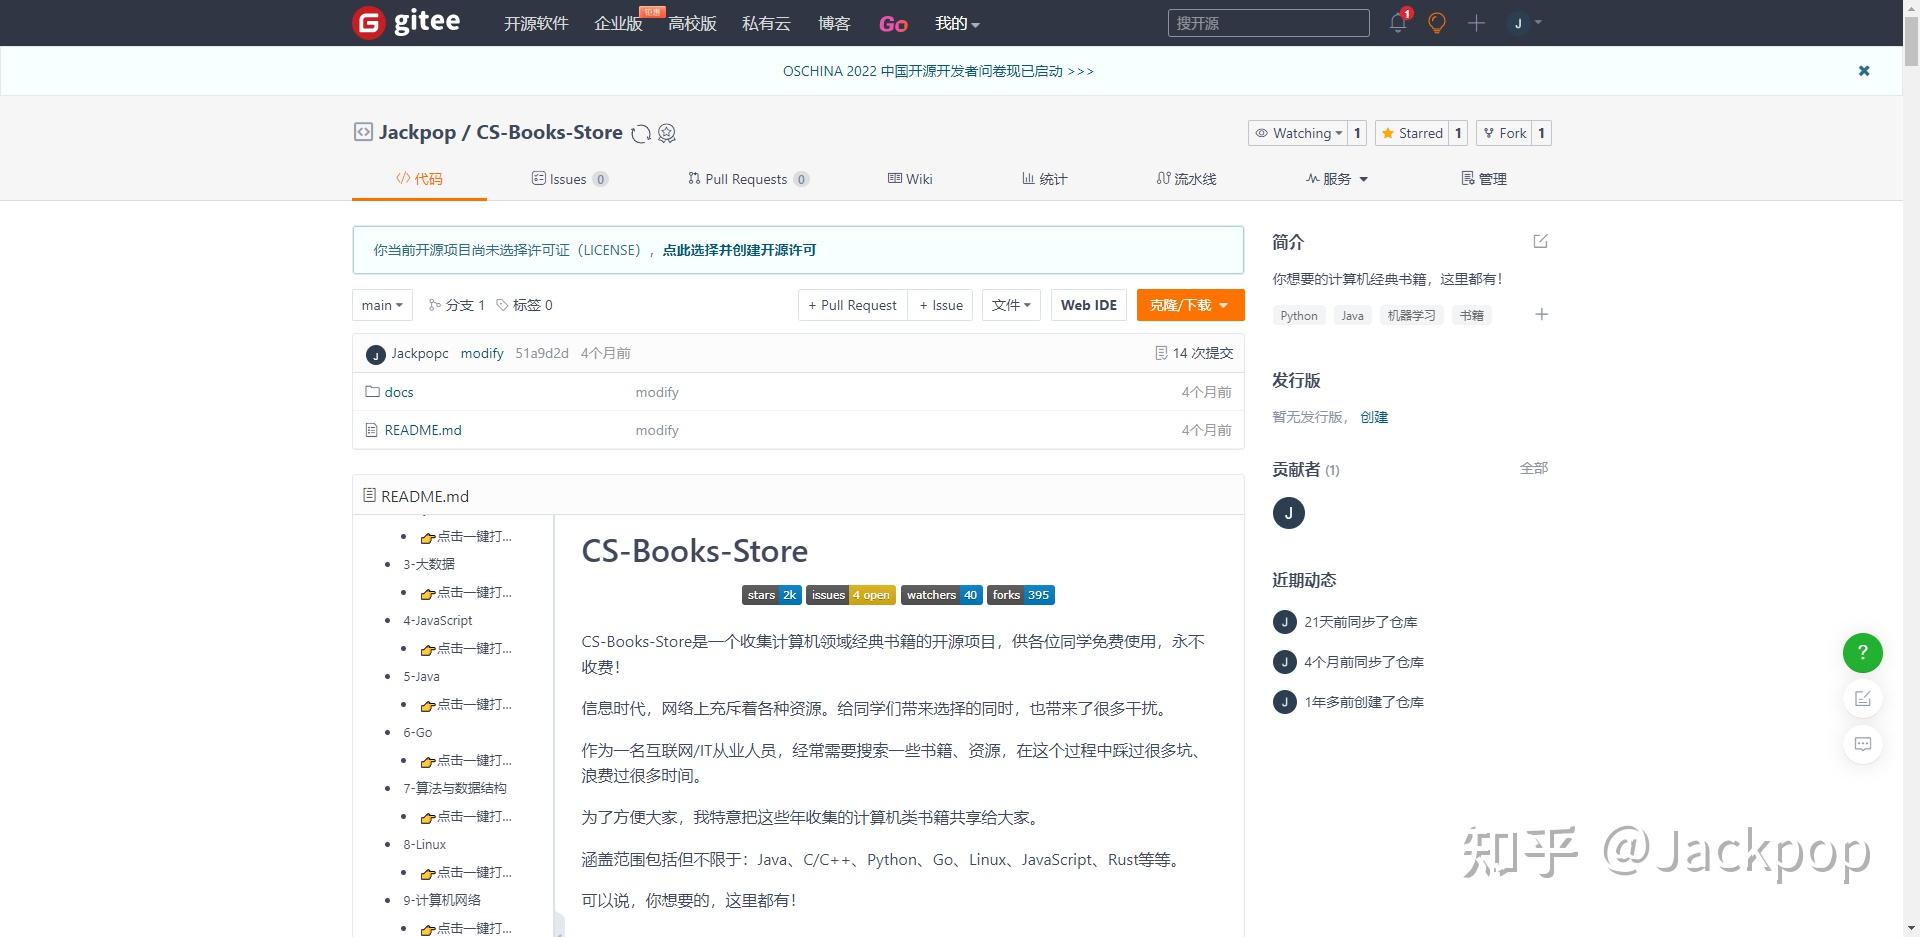Image resolution: width=1920 pixels, height=937 pixels.
Task: Click the 标签 0 tags link
Action: 524,305
